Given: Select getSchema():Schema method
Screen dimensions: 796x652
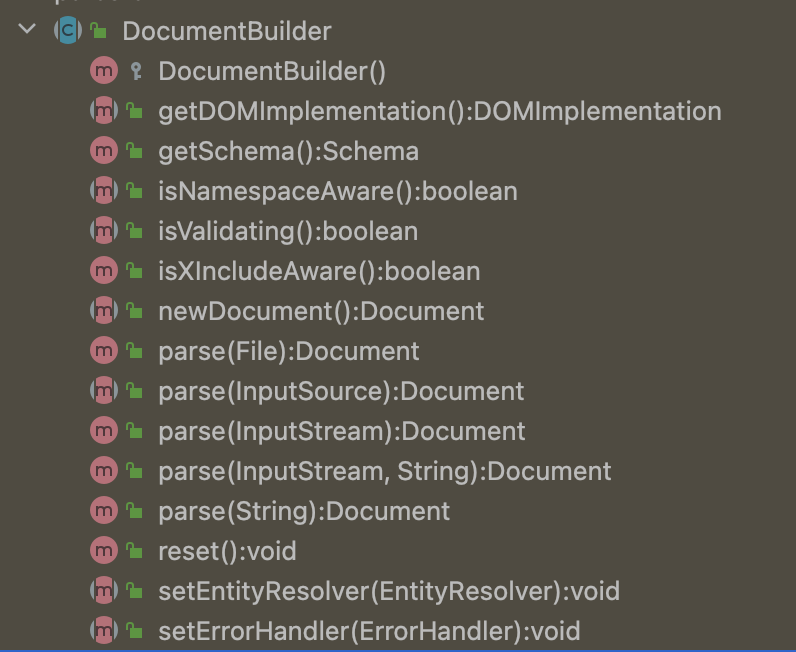Looking at the screenshot, I should [288, 151].
